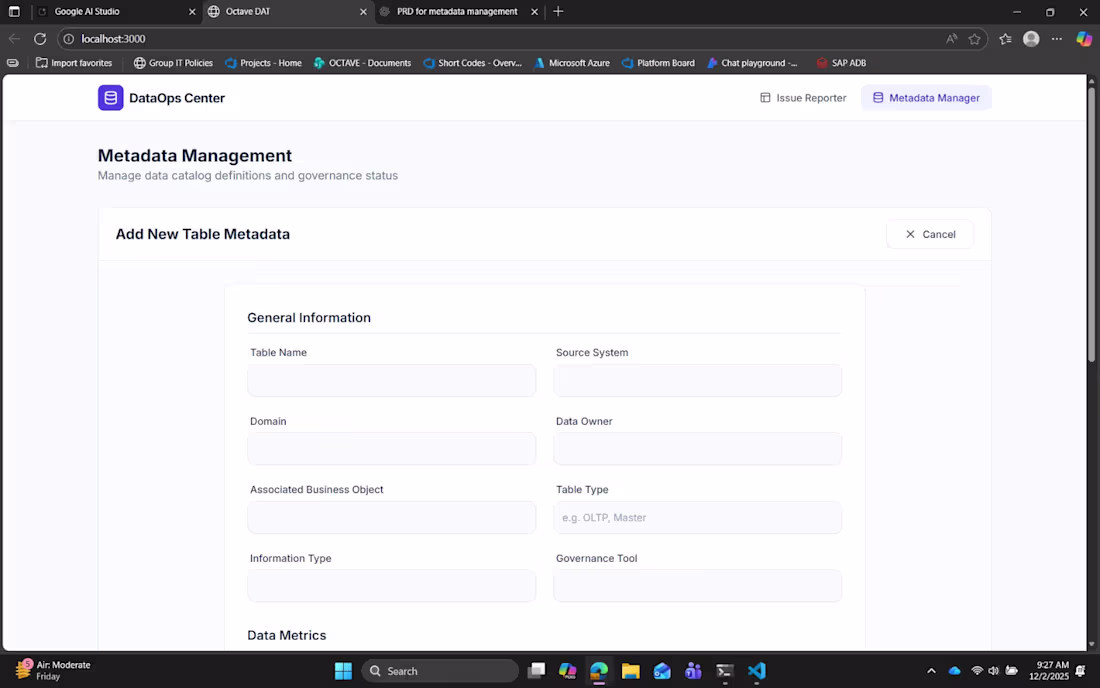This screenshot has width=1100, height=688.
Task: Select the Domain input box
Action: coord(391,449)
